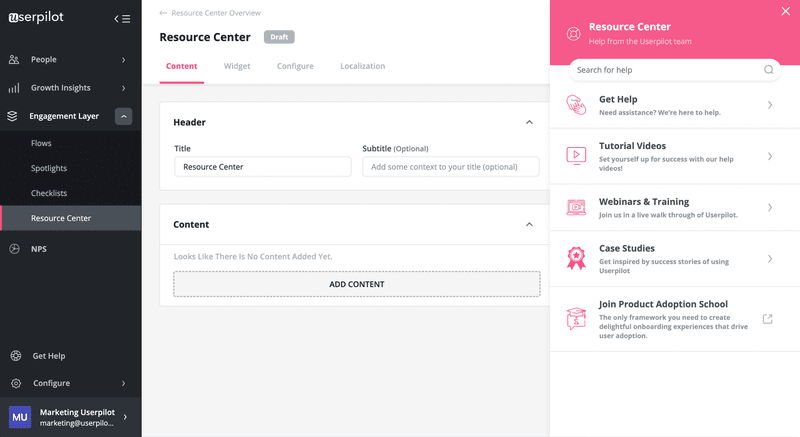Click the Userpilot logo
Image resolution: width=800 pixels, height=437 pixels.
(36, 17)
